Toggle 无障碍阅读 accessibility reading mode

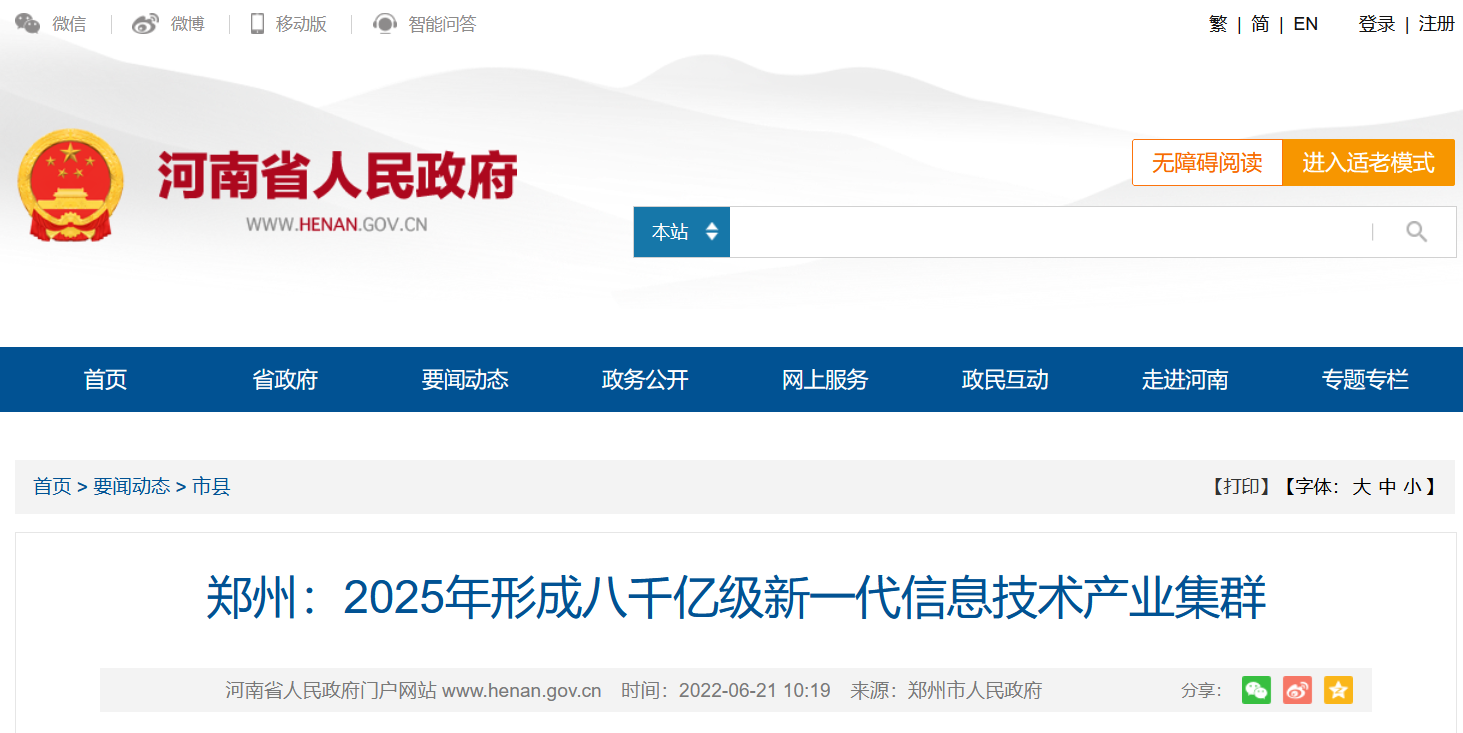tap(1207, 162)
